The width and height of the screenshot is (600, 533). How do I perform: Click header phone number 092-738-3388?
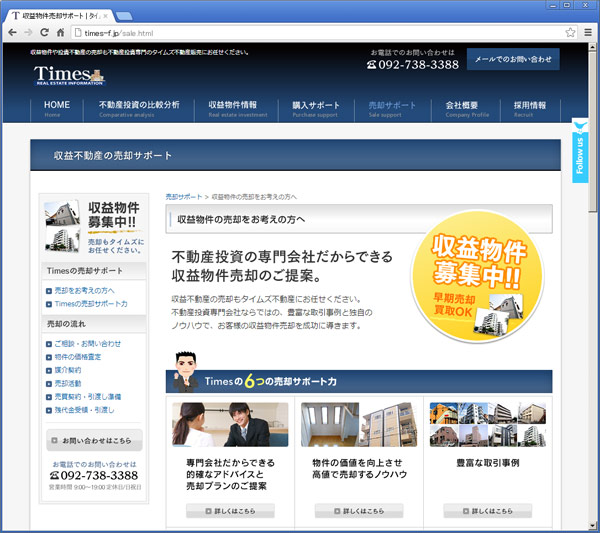(413, 65)
